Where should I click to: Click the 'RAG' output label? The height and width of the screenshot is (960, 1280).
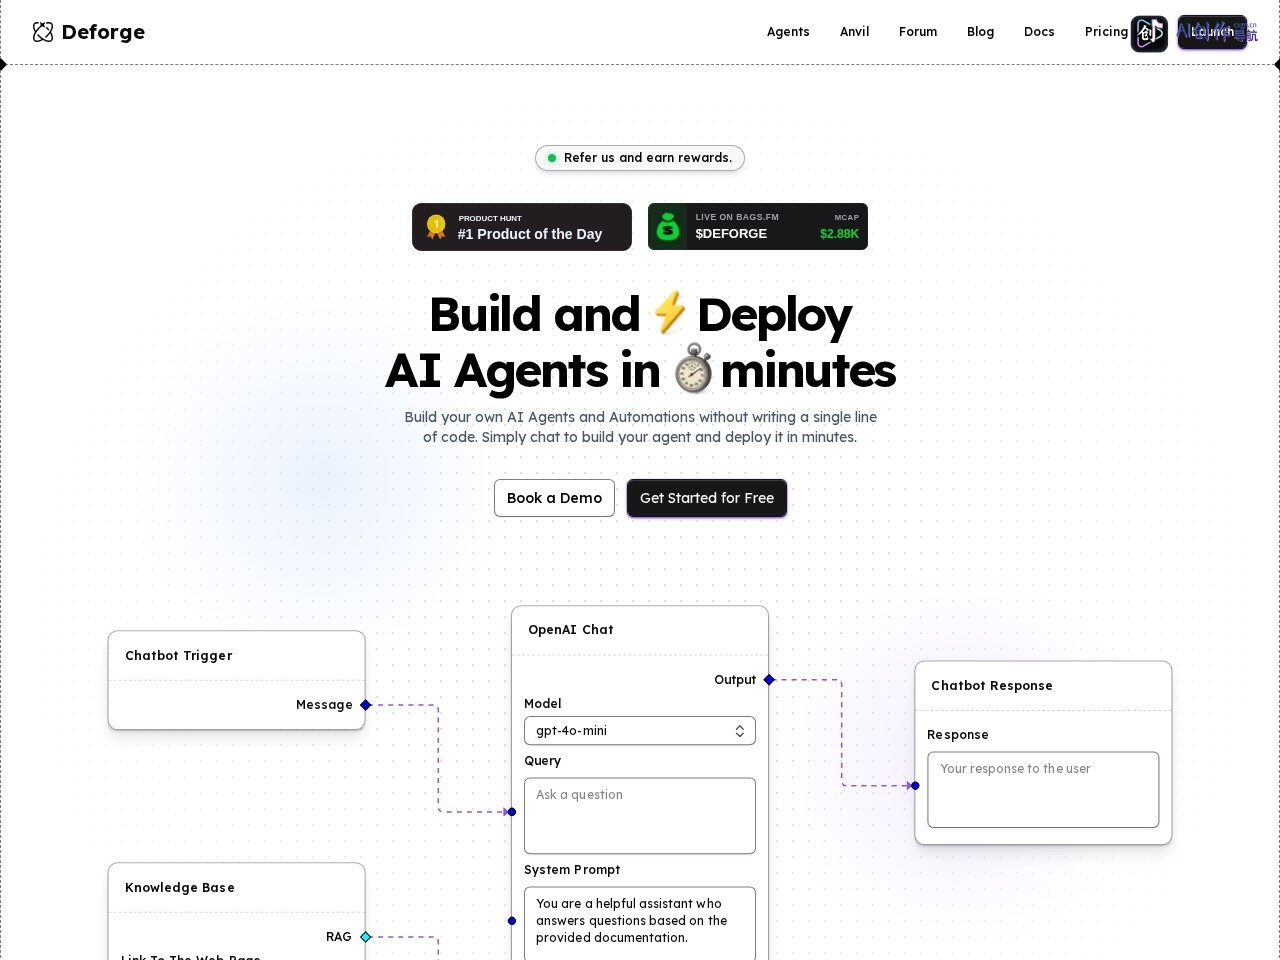(x=339, y=937)
